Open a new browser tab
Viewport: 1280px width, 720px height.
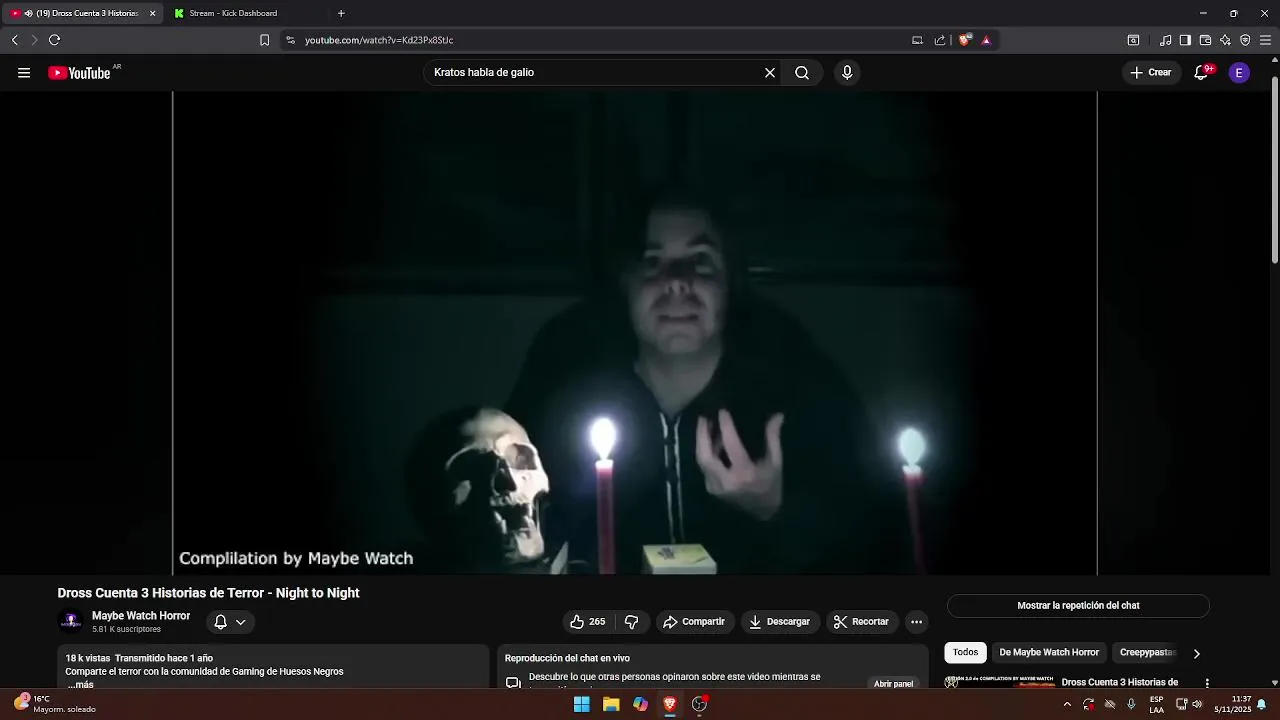(x=341, y=13)
